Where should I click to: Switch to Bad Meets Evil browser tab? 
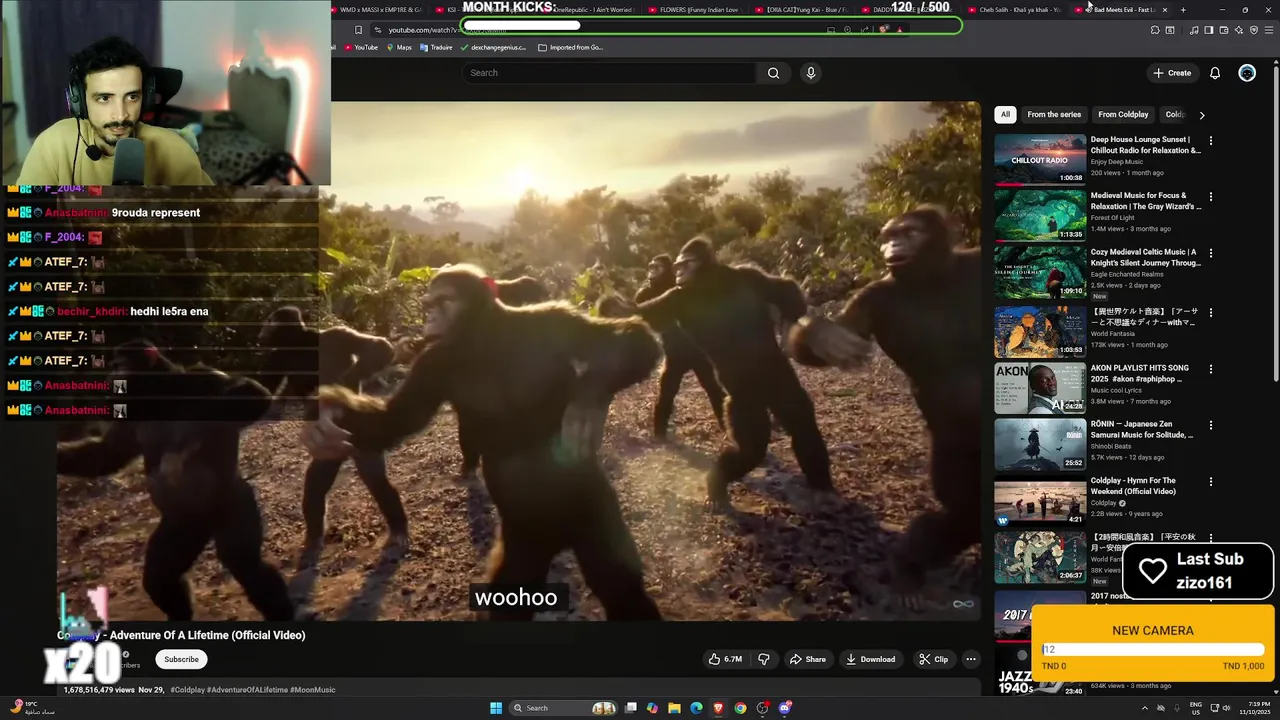[x=1123, y=10]
